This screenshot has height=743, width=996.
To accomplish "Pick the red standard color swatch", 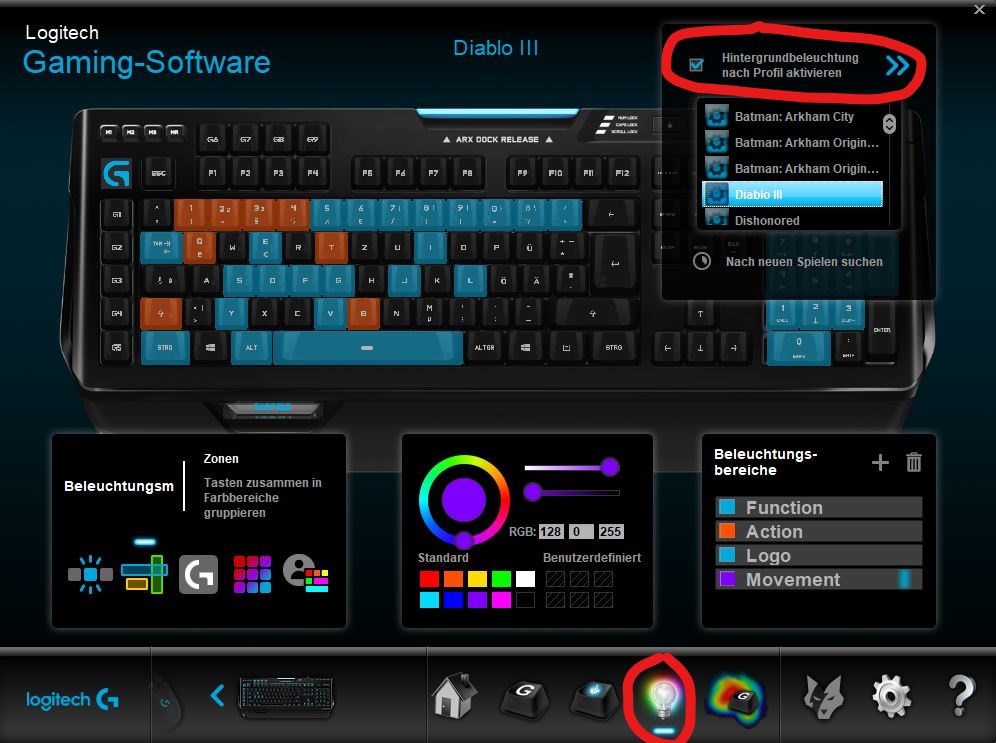I will click(429, 579).
